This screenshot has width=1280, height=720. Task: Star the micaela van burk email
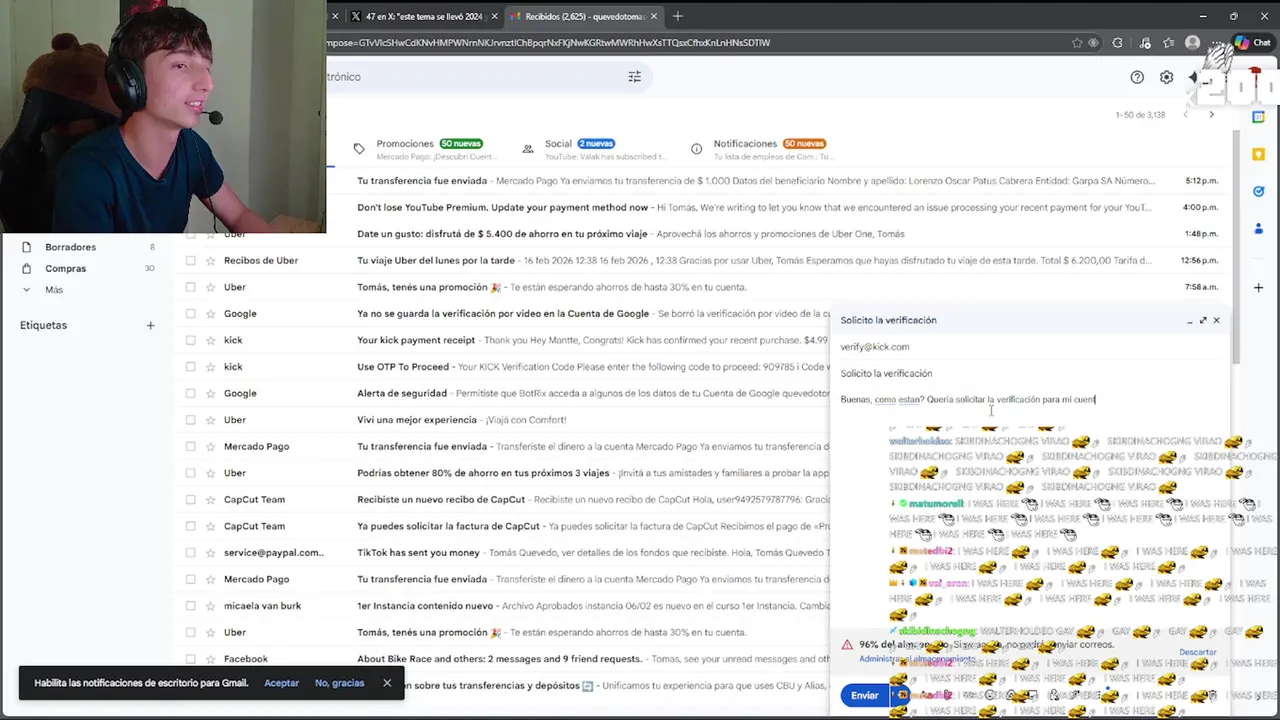[211, 606]
